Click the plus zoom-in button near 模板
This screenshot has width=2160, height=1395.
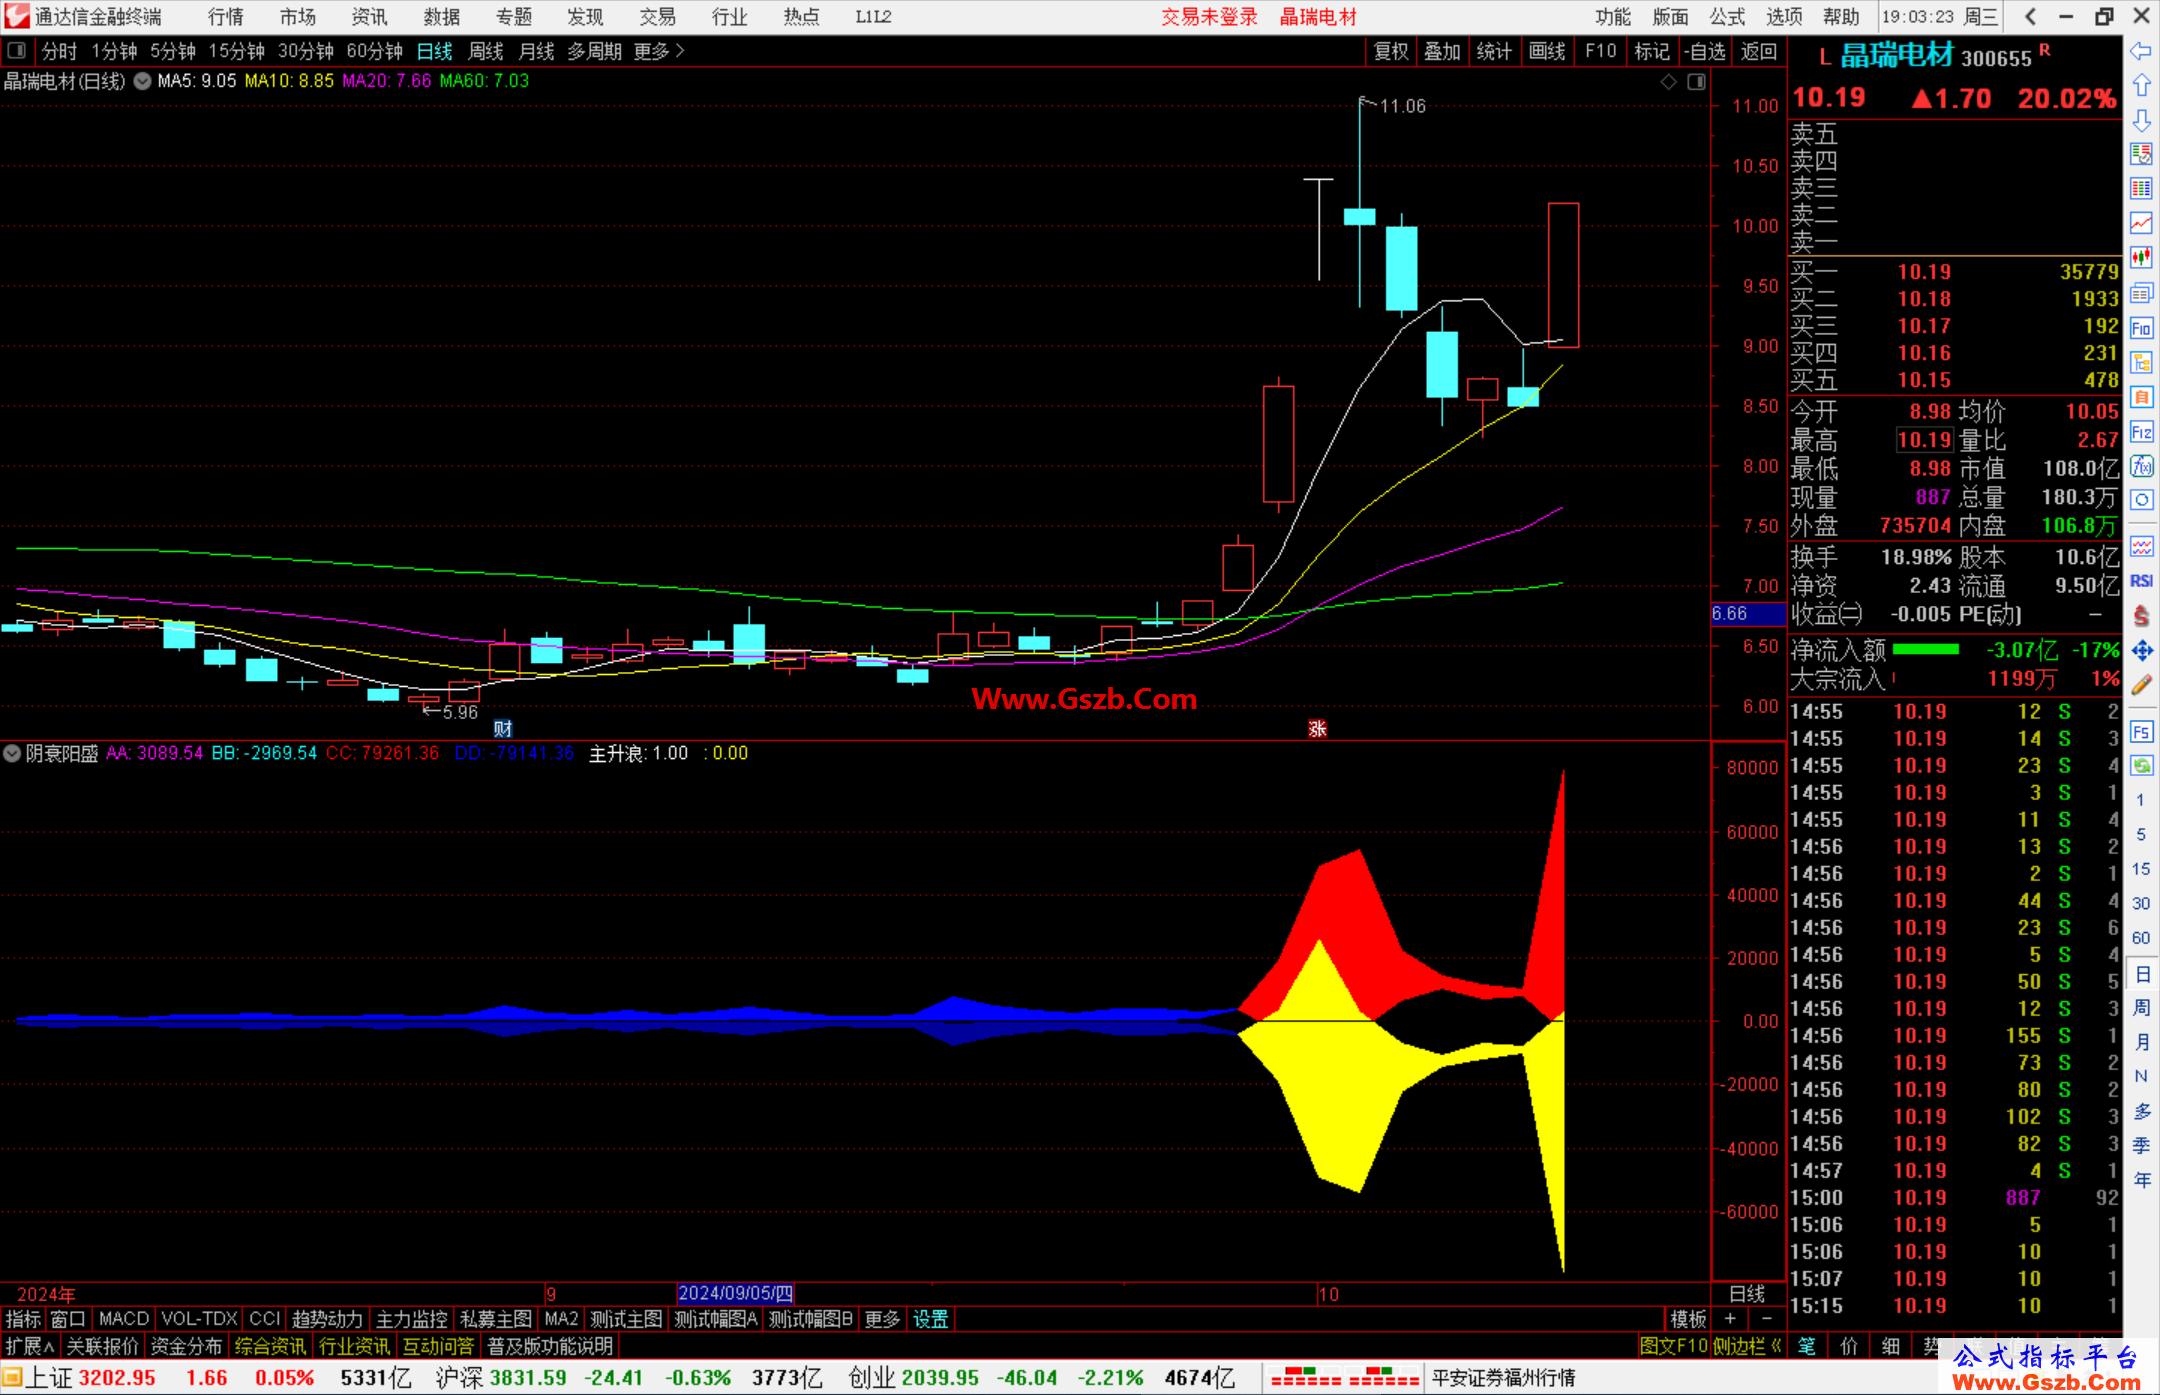(x=1730, y=1319)
